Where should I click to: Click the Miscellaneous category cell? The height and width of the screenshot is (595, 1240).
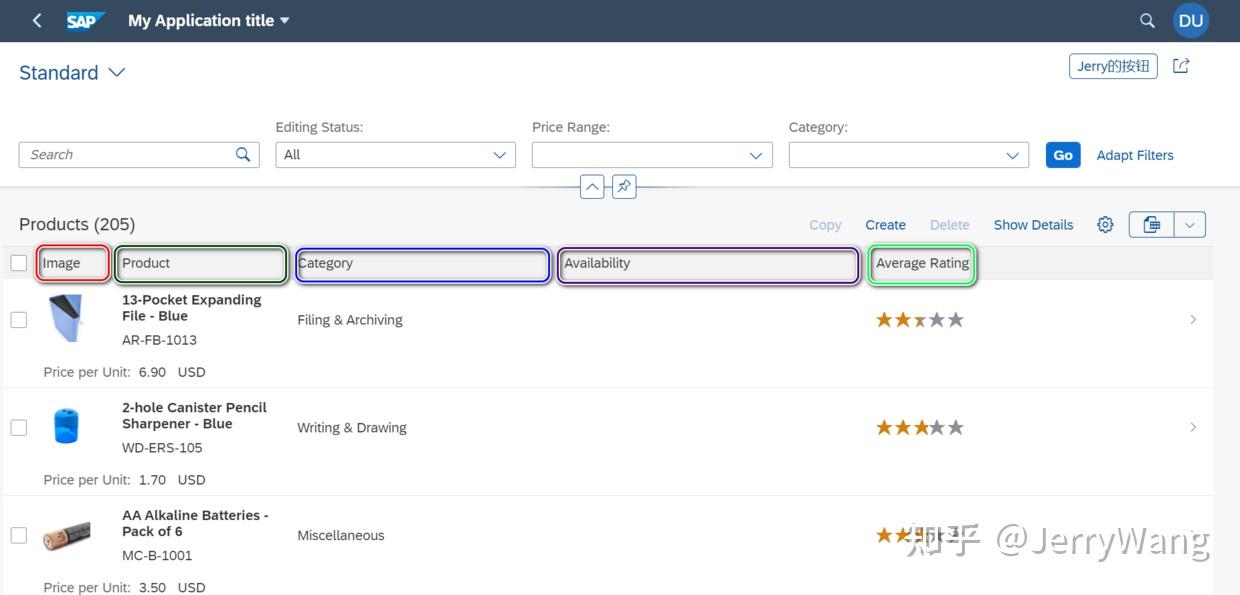pyautogui.click(x=341, y=536)
